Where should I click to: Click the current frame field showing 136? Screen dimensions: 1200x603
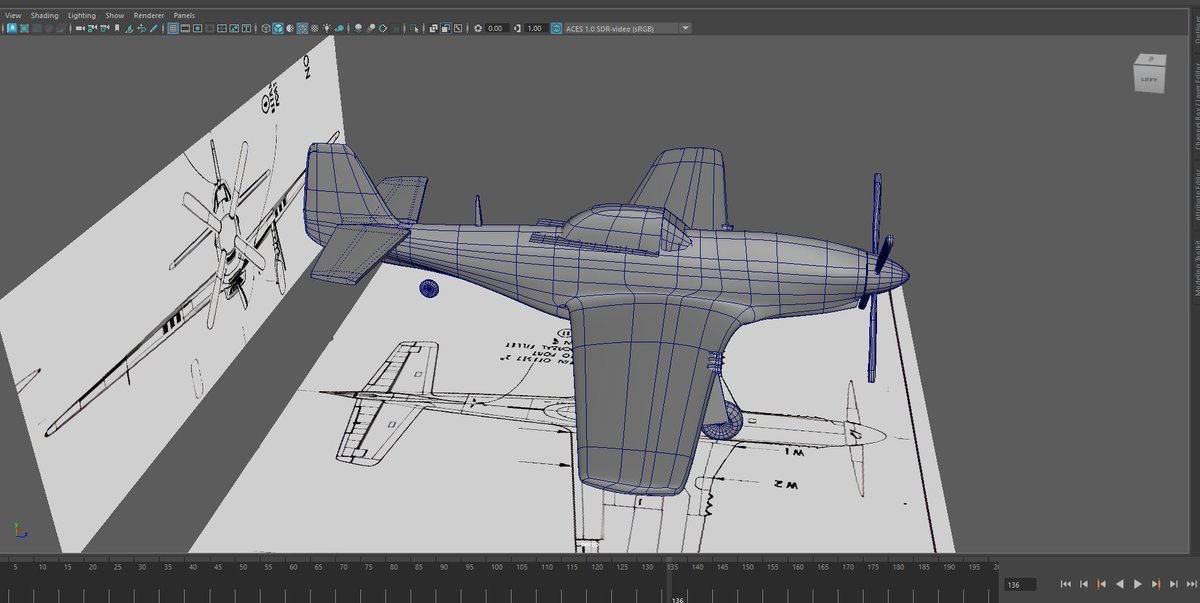click(x=1022, y=585)
